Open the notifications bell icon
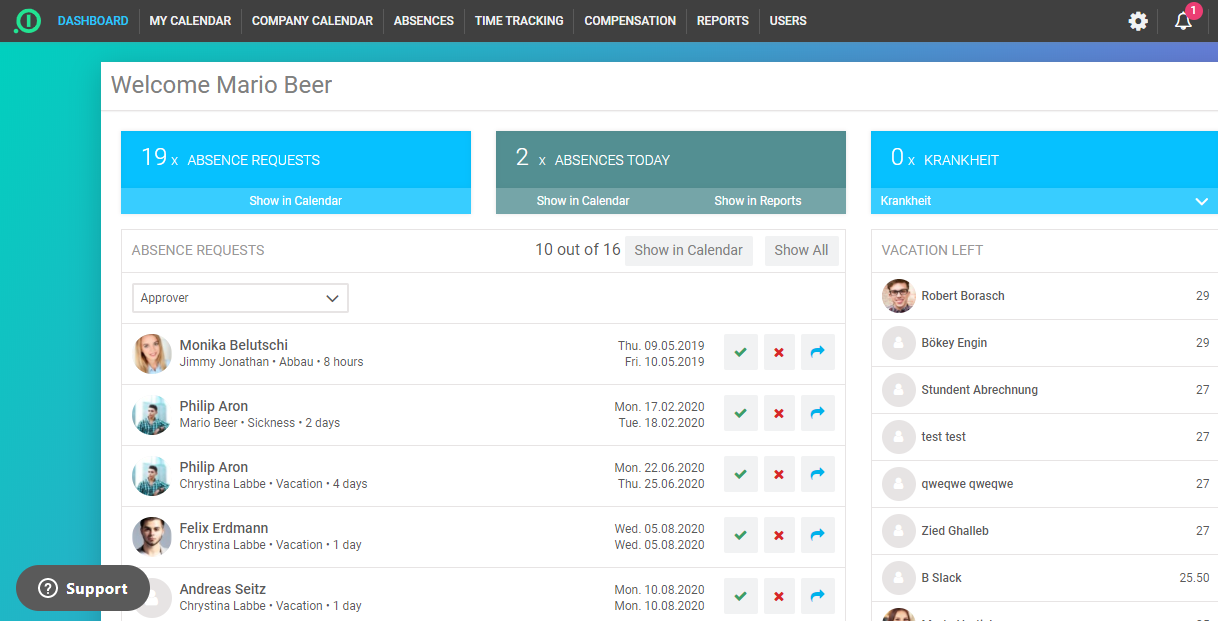Screen dimensions: 1218x621 pyautogui.click(x=1184, y=21)
